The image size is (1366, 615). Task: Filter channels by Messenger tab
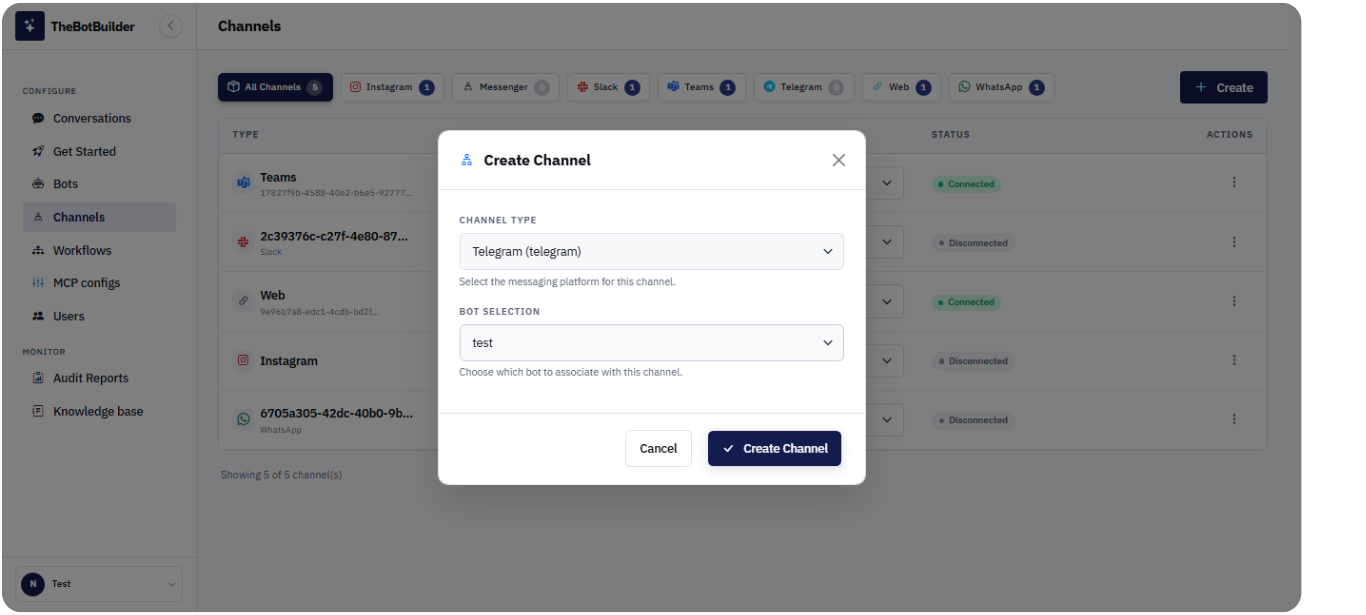point(505,87)
